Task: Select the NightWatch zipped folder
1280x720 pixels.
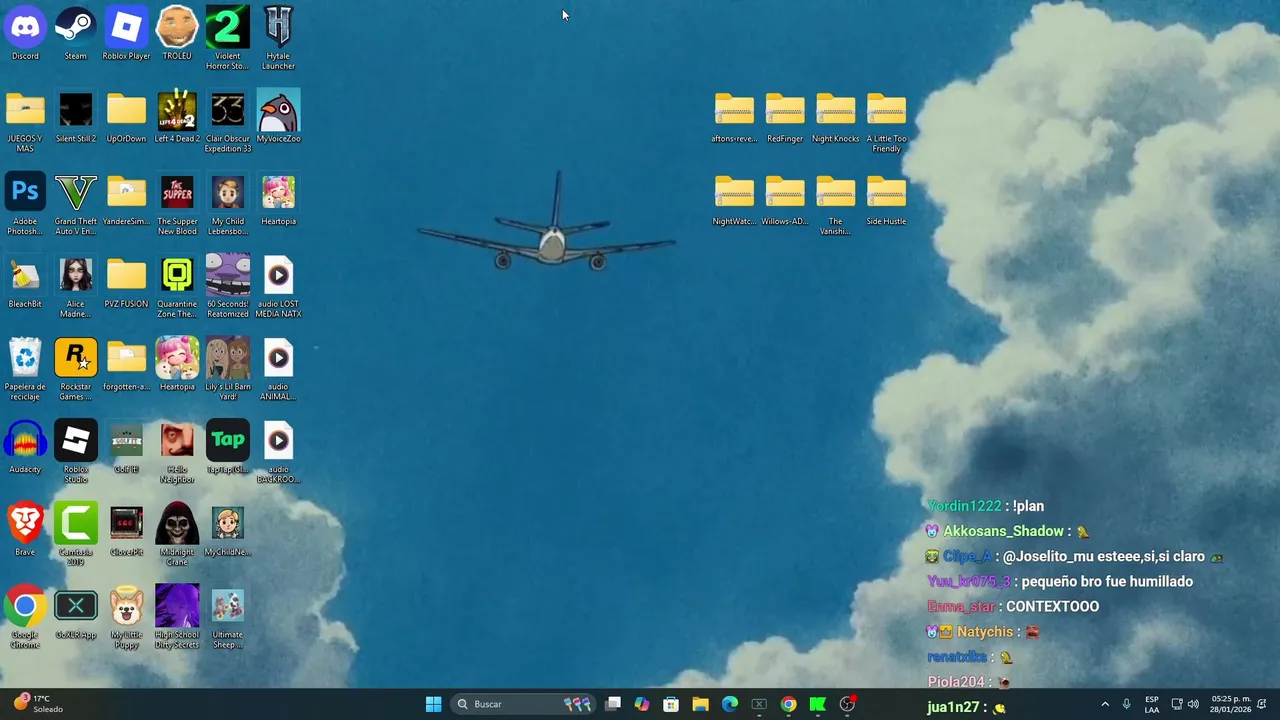Action: click(x=734, y=200)
